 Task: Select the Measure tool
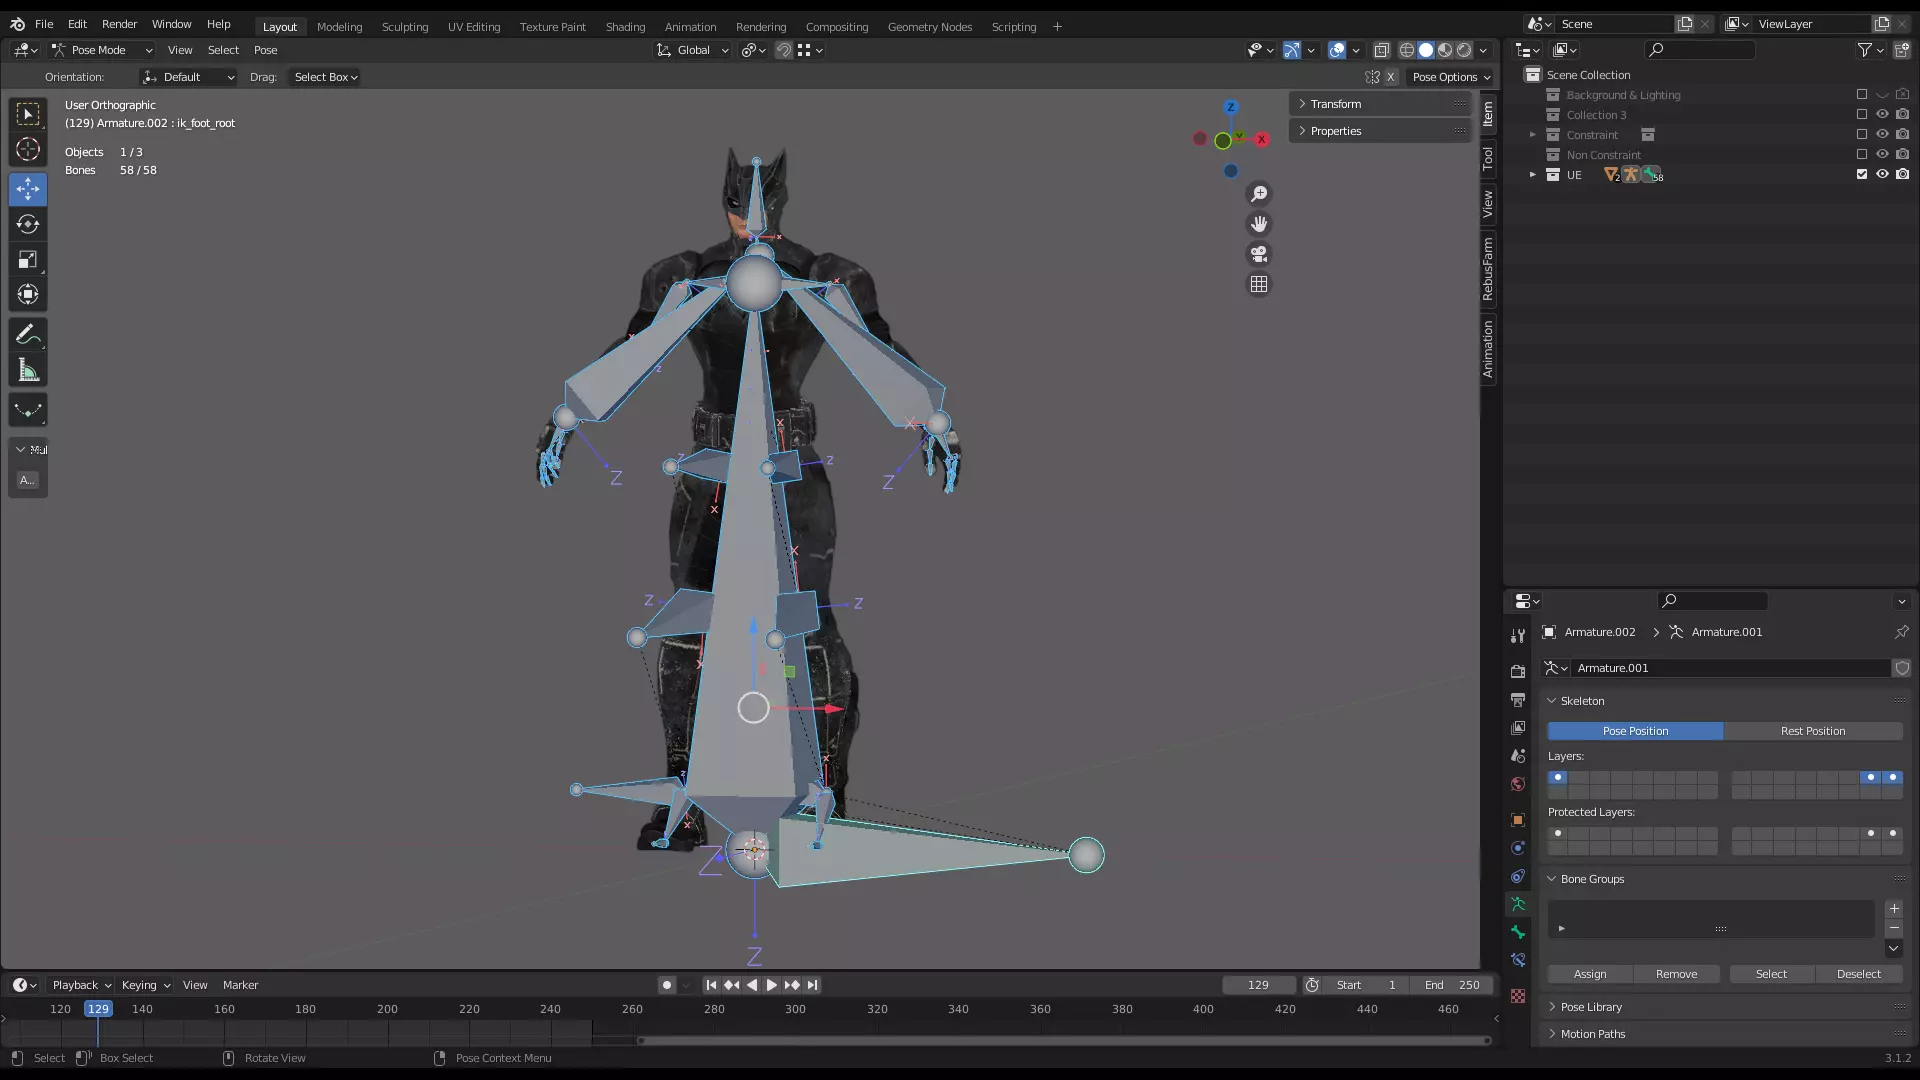(28, 371)
